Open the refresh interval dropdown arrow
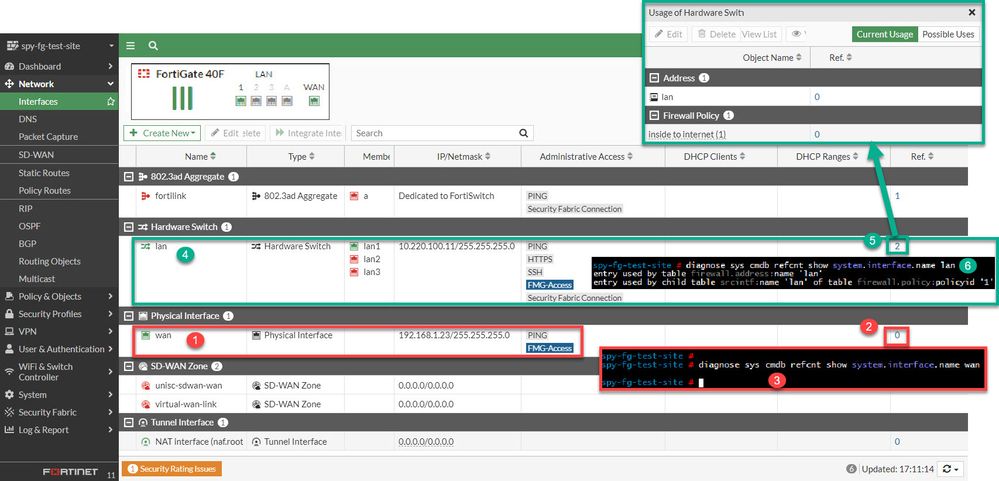The image size is (999, 481). click(958, 469)
